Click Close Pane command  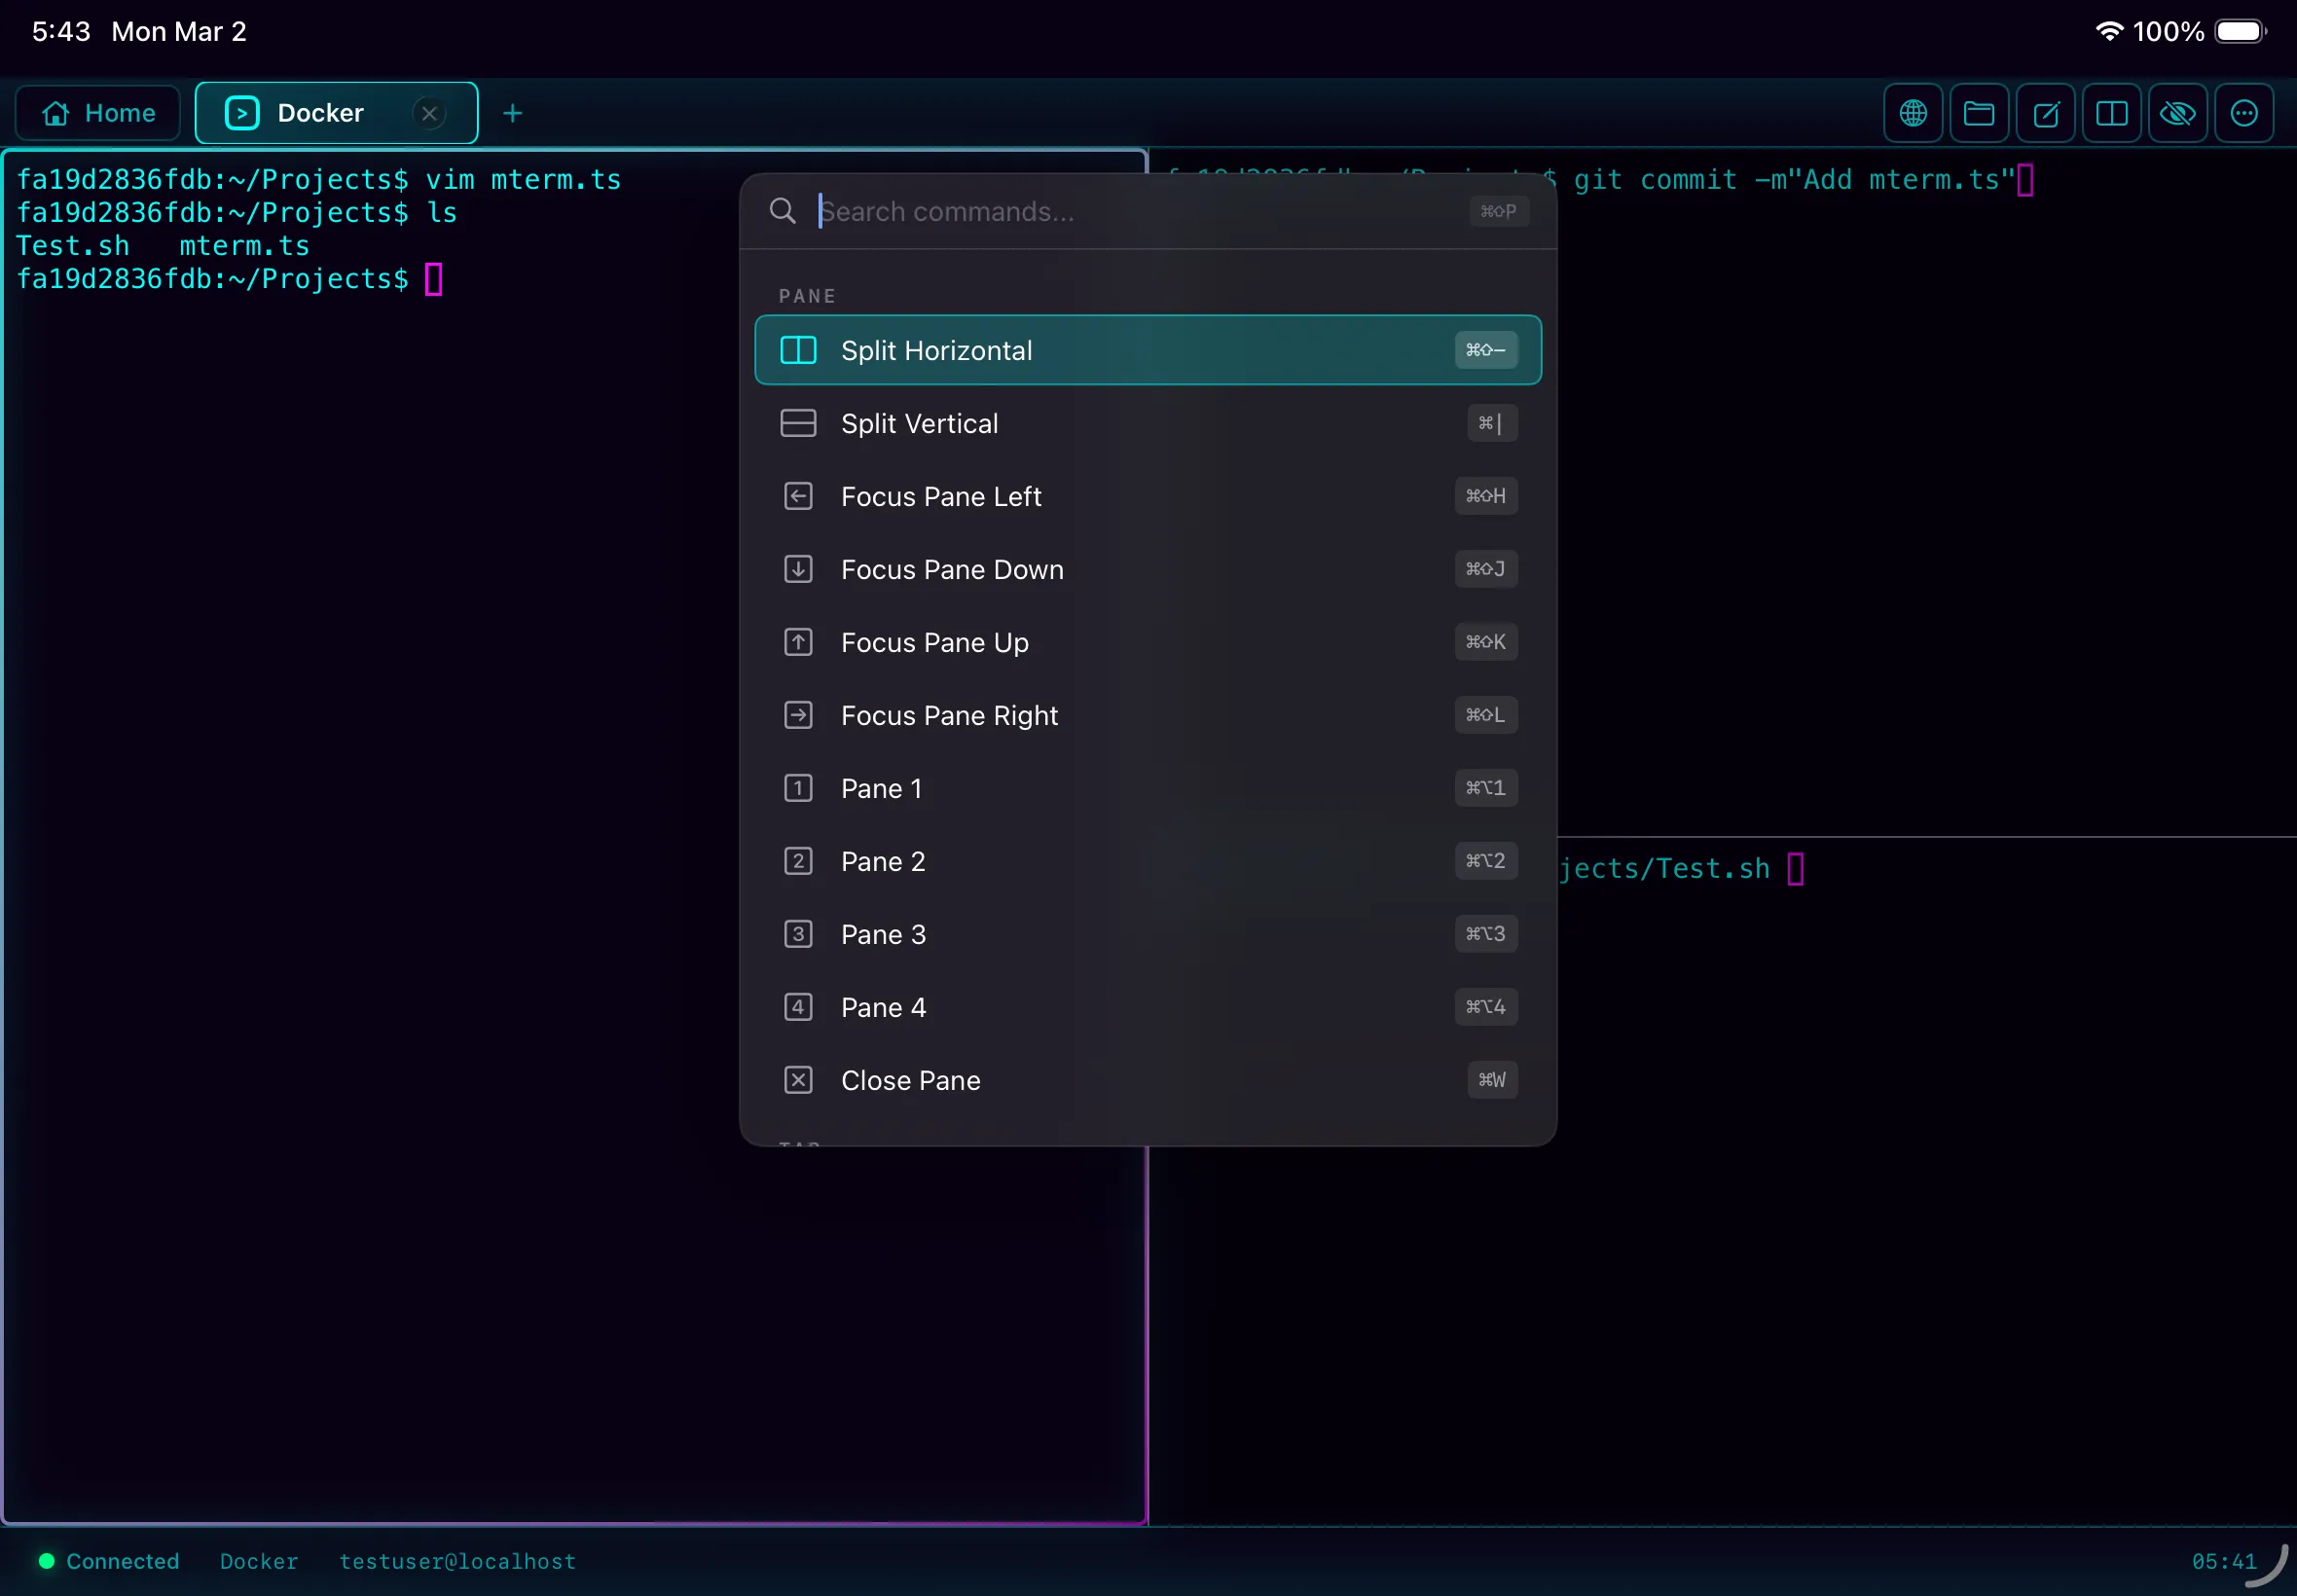[1147, 1080]
